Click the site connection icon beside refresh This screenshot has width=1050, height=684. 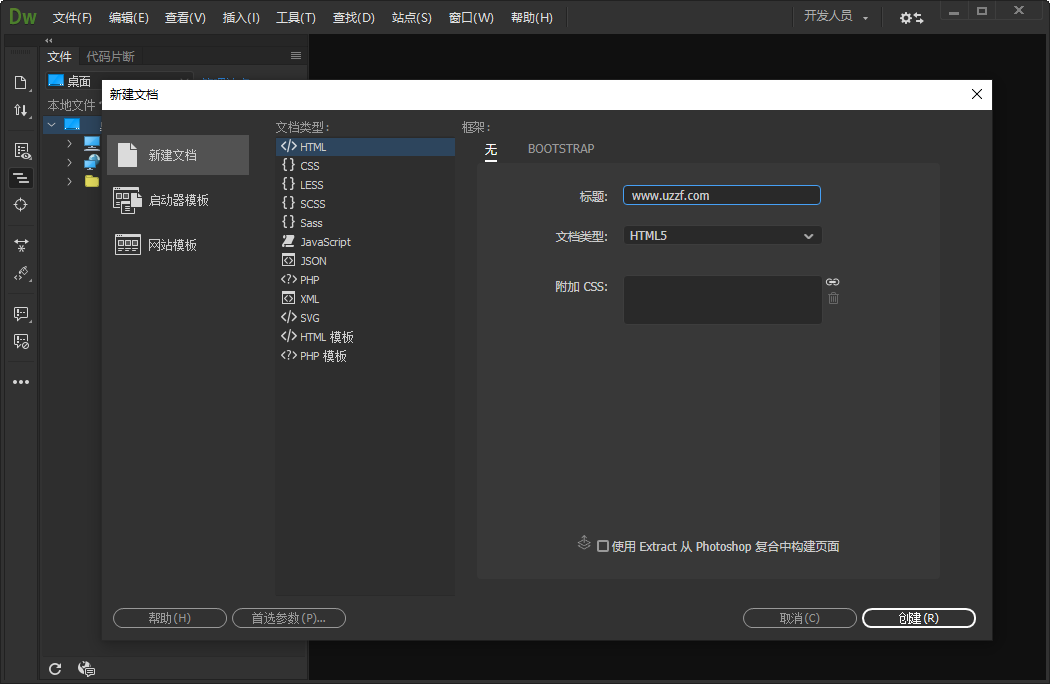click(x=86, y=669)
